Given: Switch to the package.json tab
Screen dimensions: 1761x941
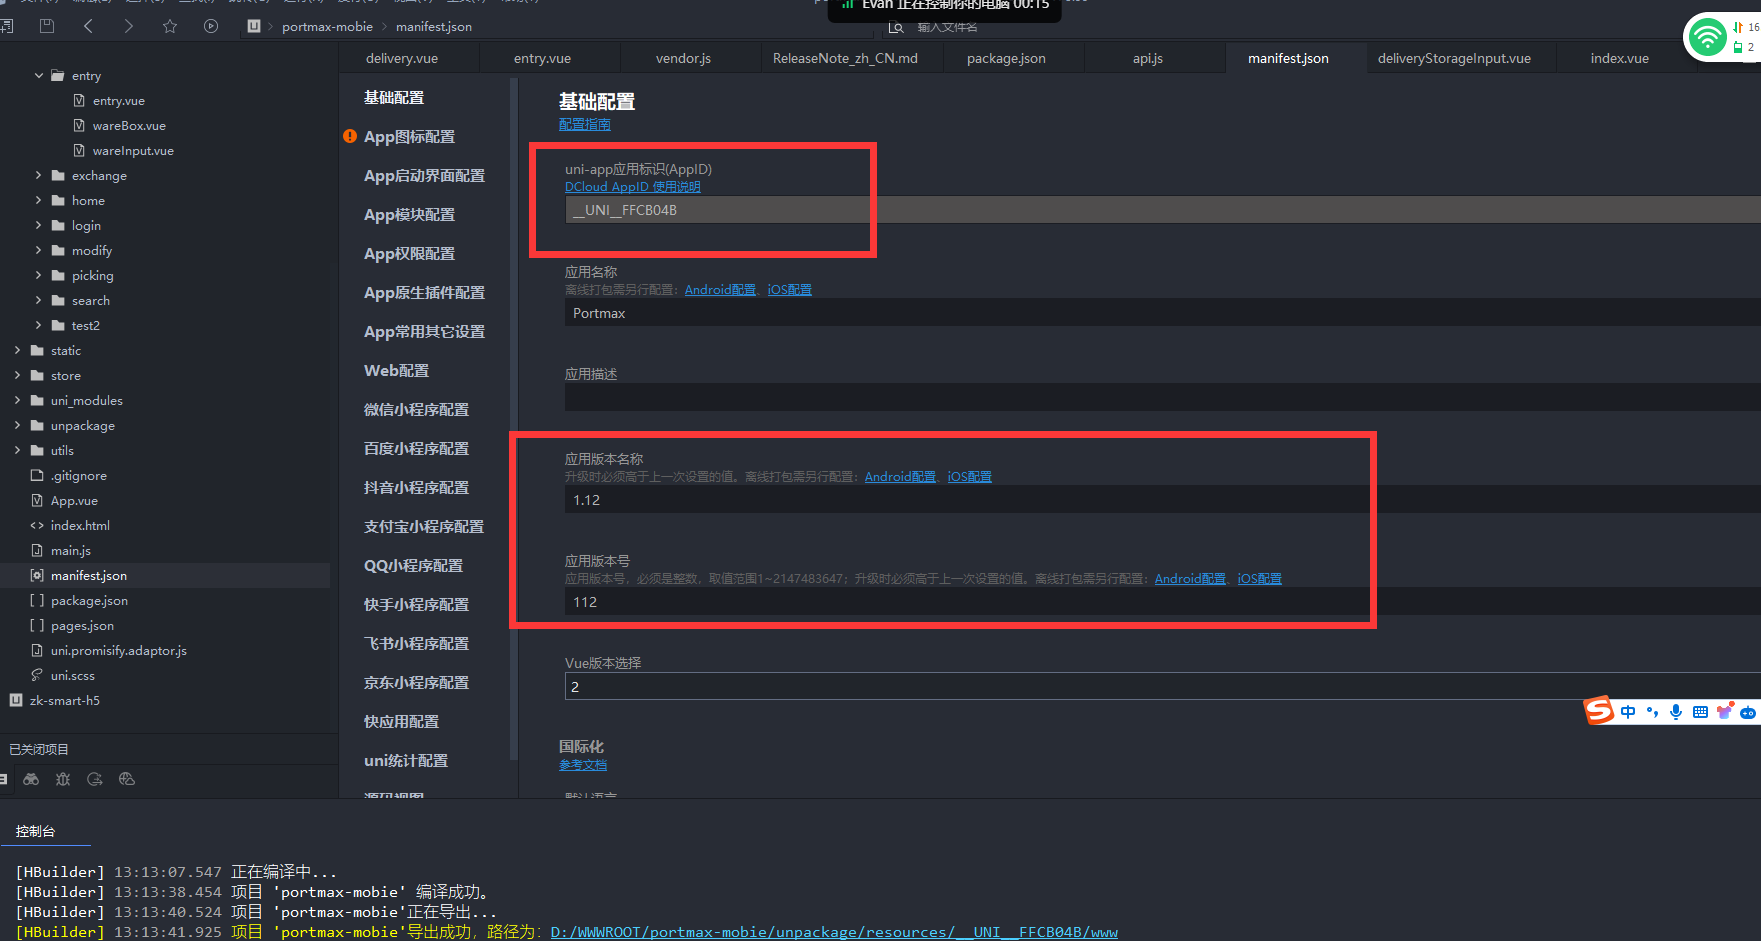Looking at the screenshot, I should tap(1006, 58).
